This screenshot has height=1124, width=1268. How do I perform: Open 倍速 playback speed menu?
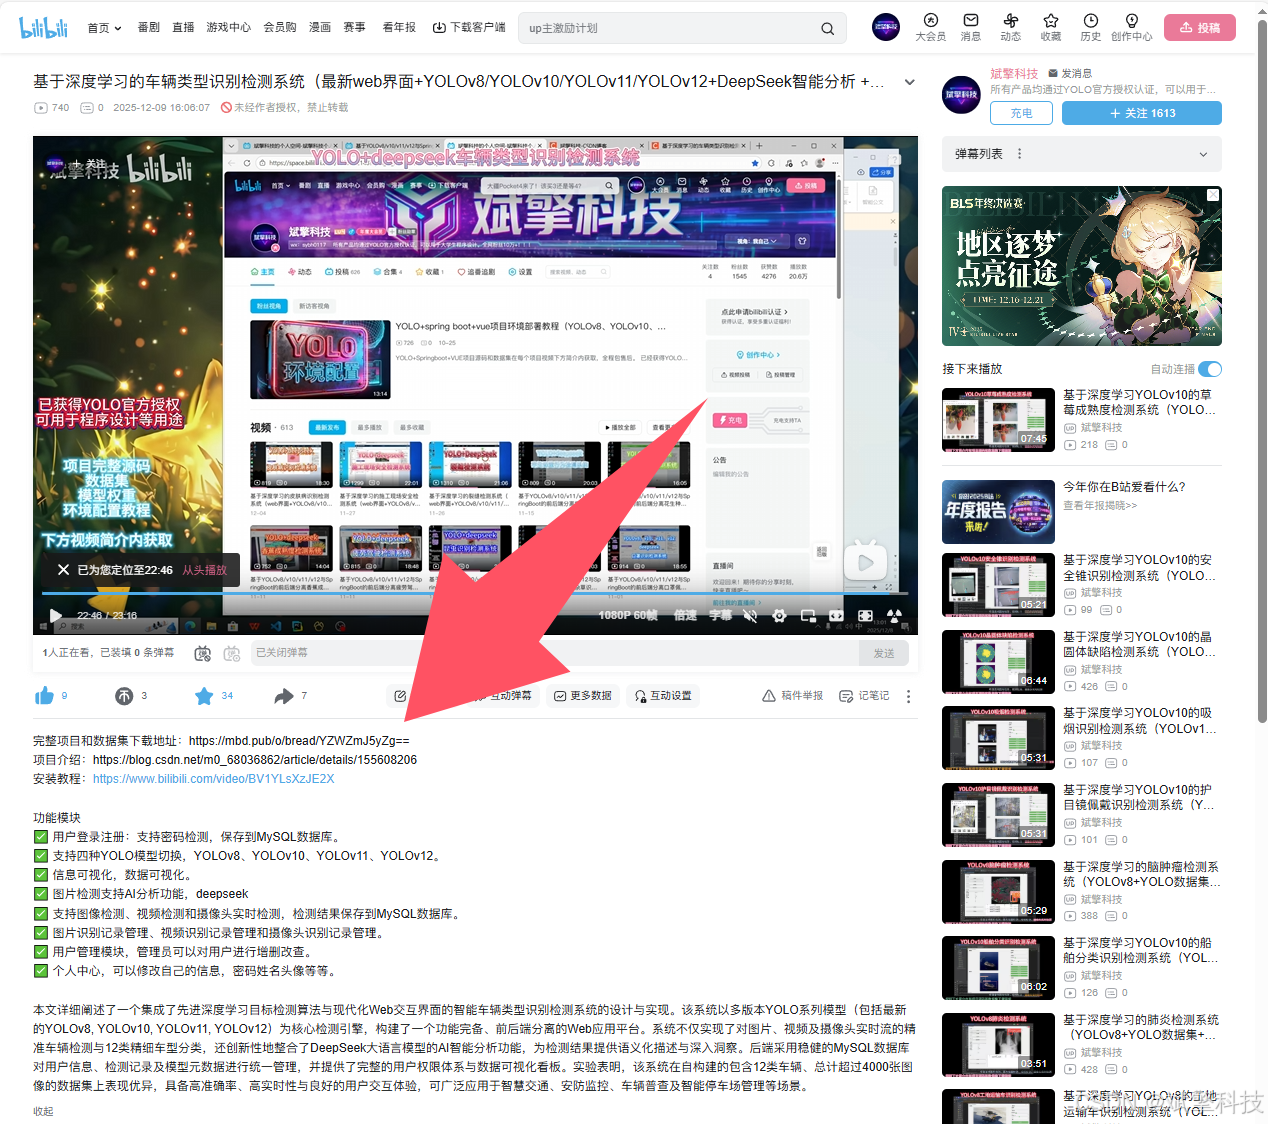pyautogui.click(x=685, y=616)
